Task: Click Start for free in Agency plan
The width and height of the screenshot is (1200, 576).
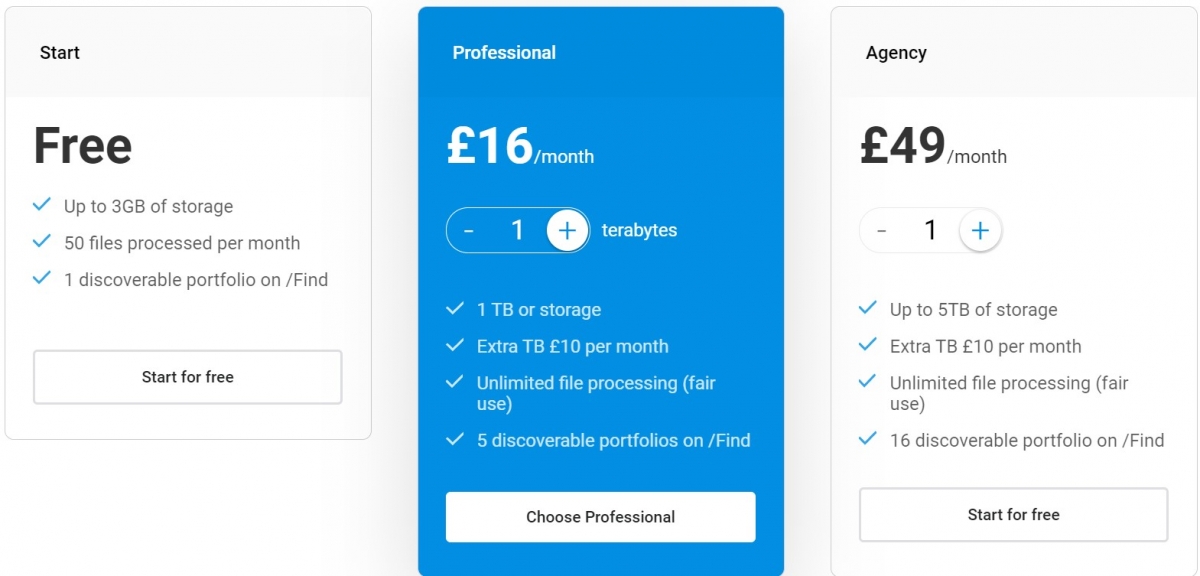Action: tap(1013, 515)
